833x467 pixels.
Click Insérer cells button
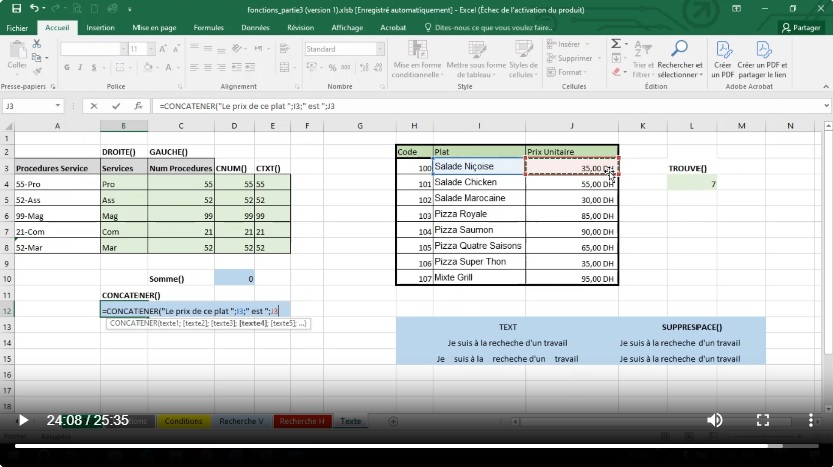click(568, 44)
